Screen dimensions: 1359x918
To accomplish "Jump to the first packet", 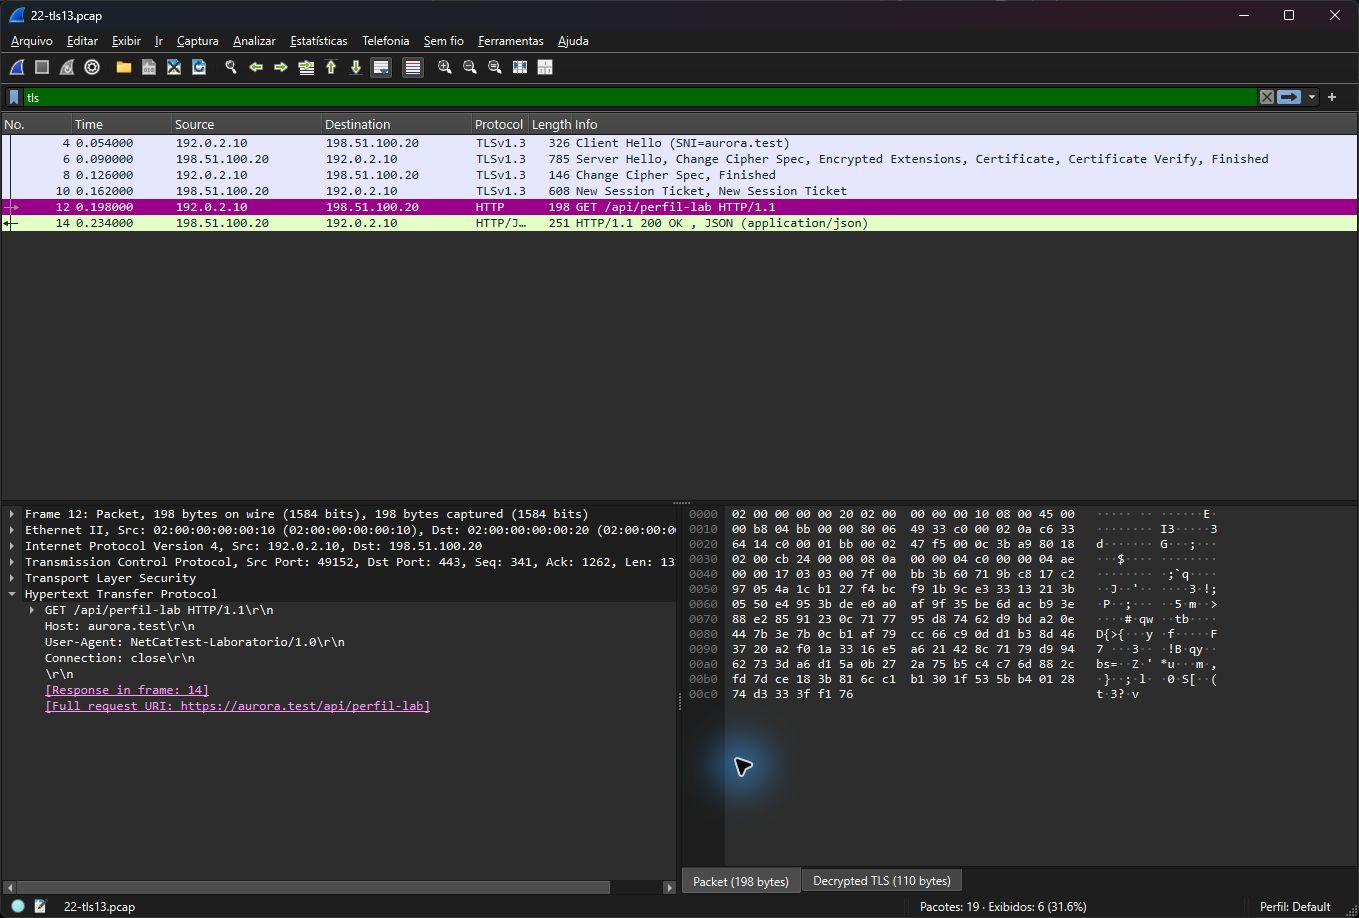I will (x=331, y=67).
